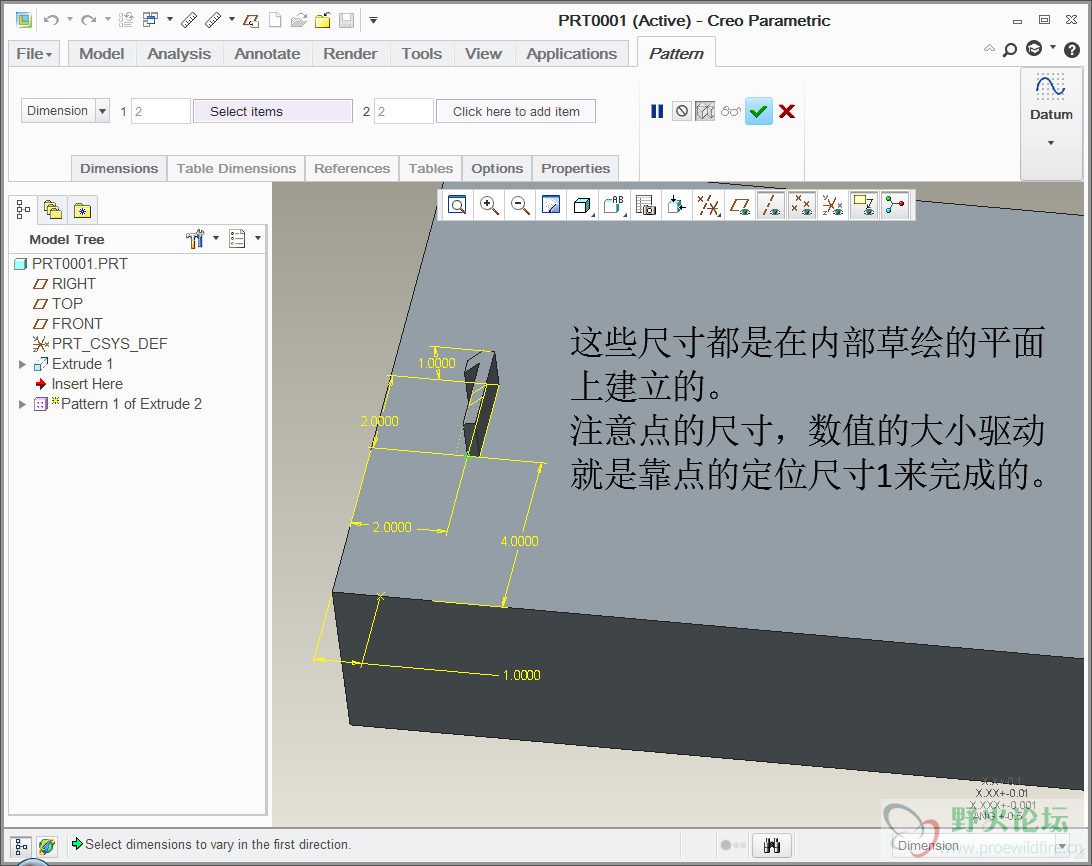Accept pattern with green checkmark
1092x866 pixels.
click(759, 111)
